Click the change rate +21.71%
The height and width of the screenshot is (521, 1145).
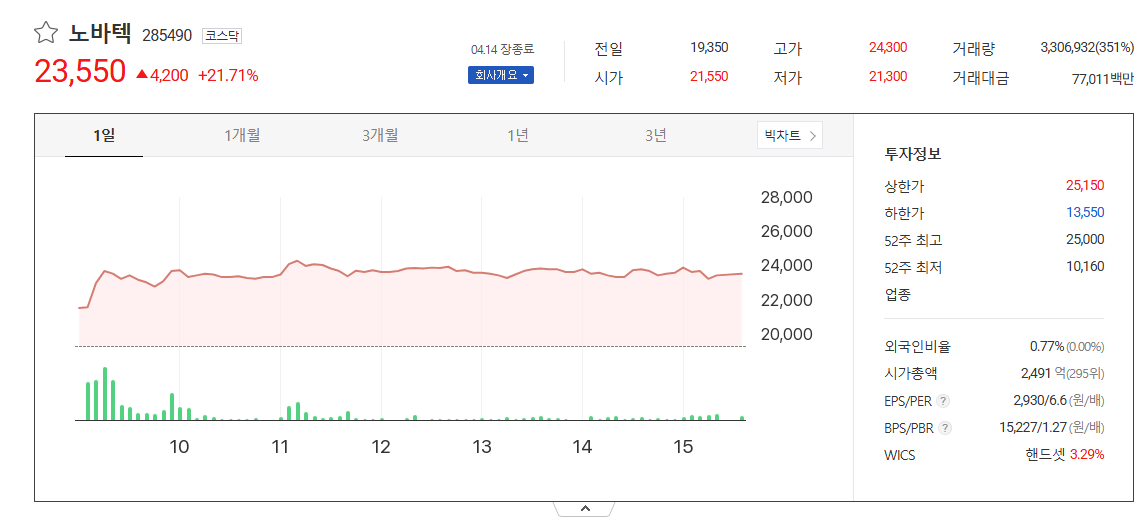[228, 75]
